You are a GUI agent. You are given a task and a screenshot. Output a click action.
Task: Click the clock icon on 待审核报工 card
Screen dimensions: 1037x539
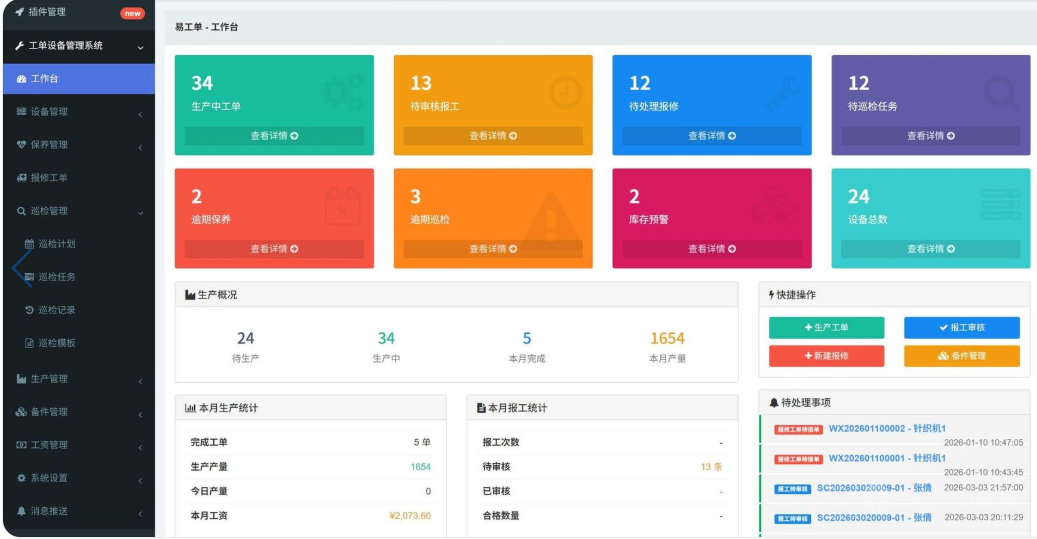564,93
